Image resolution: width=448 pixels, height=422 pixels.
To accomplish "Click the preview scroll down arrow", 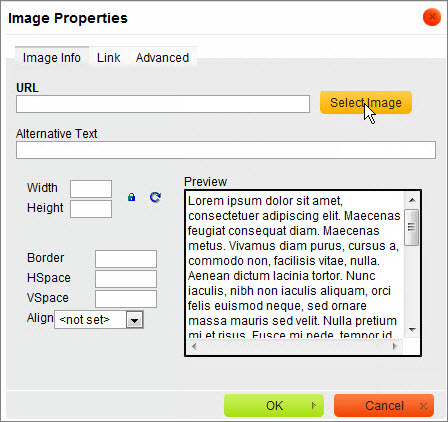I will point(412,330).
